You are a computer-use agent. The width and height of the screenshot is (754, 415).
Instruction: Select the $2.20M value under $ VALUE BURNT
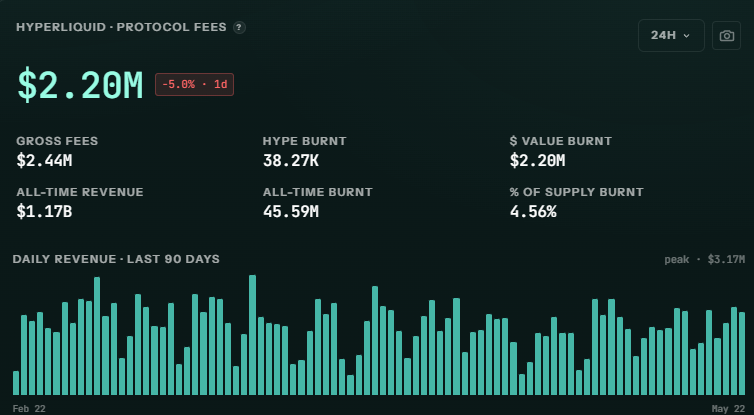point(538,161)
